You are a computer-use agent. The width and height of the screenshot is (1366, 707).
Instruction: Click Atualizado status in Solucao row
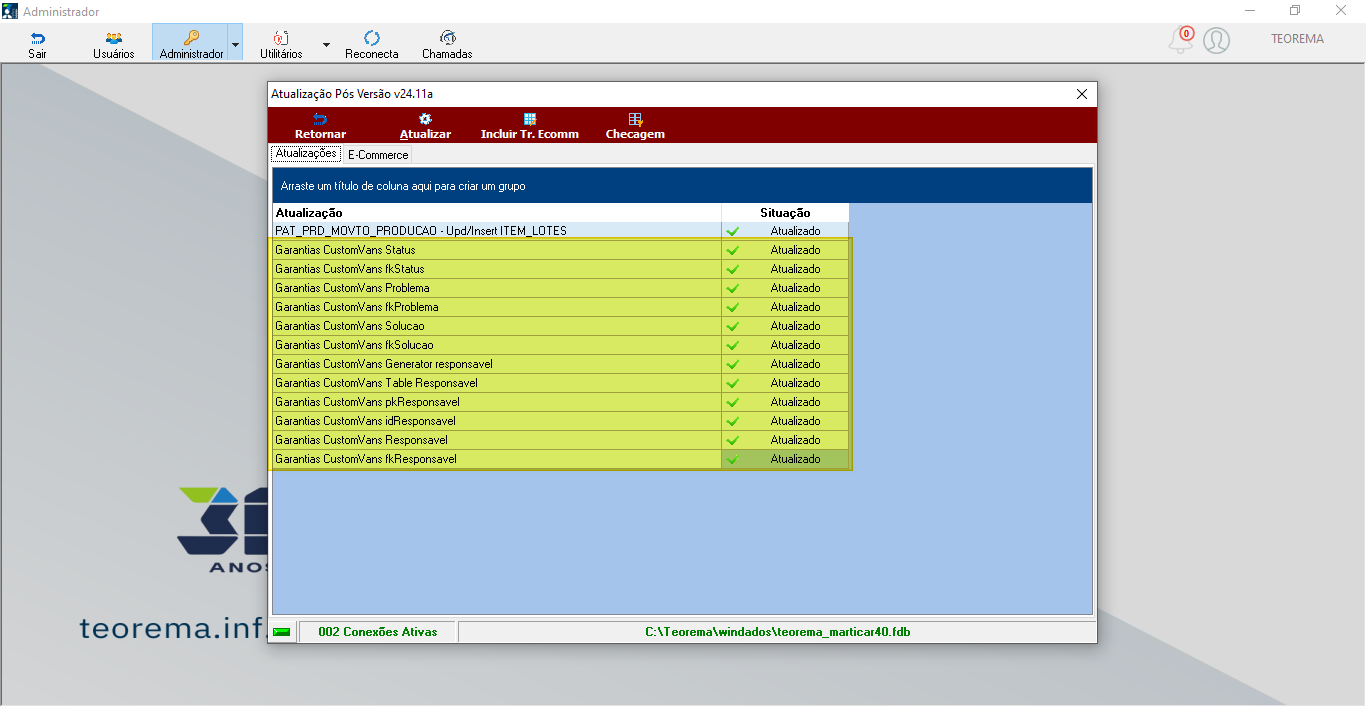[795, 326]
